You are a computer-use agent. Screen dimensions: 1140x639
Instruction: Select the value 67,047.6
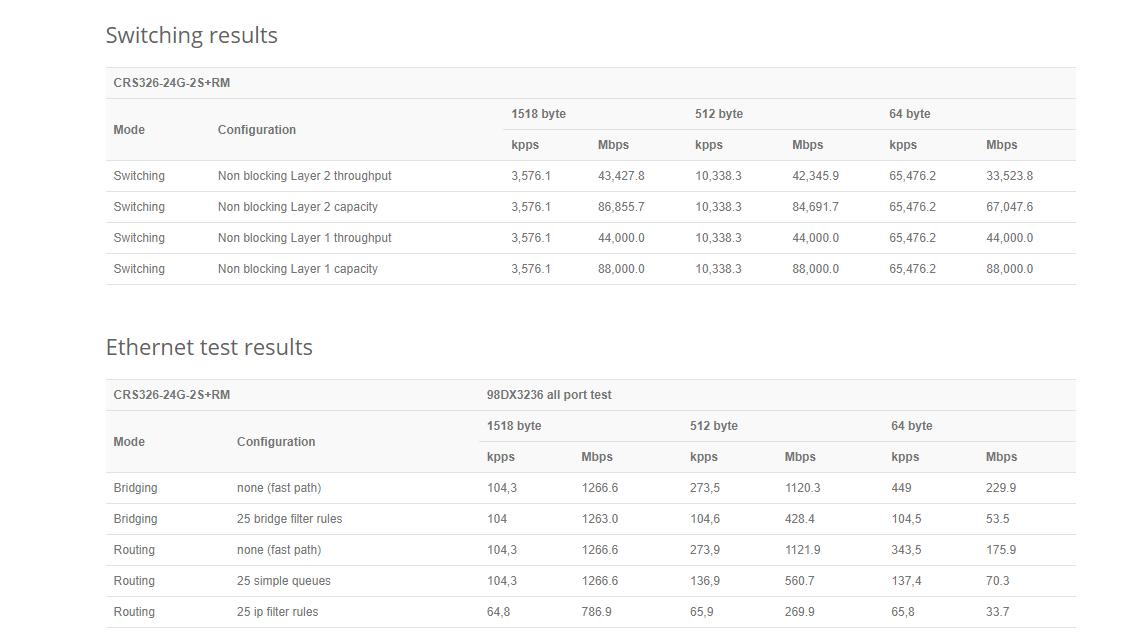[x=1009, y=207]
